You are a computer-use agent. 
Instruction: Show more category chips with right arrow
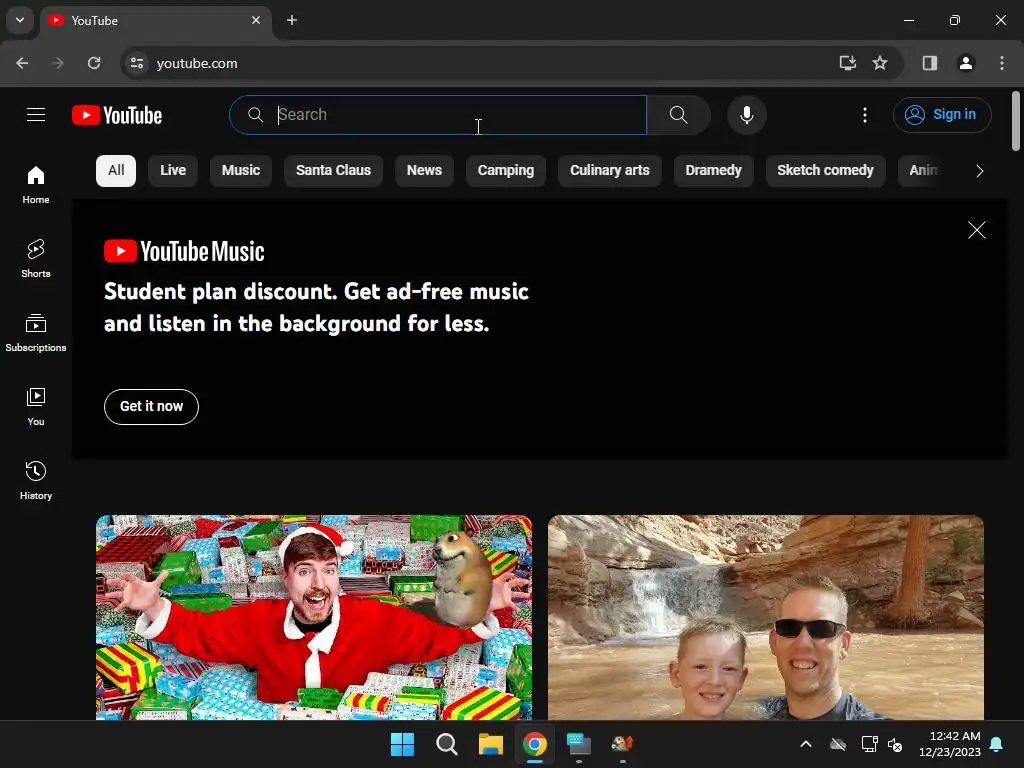(979, 171)
